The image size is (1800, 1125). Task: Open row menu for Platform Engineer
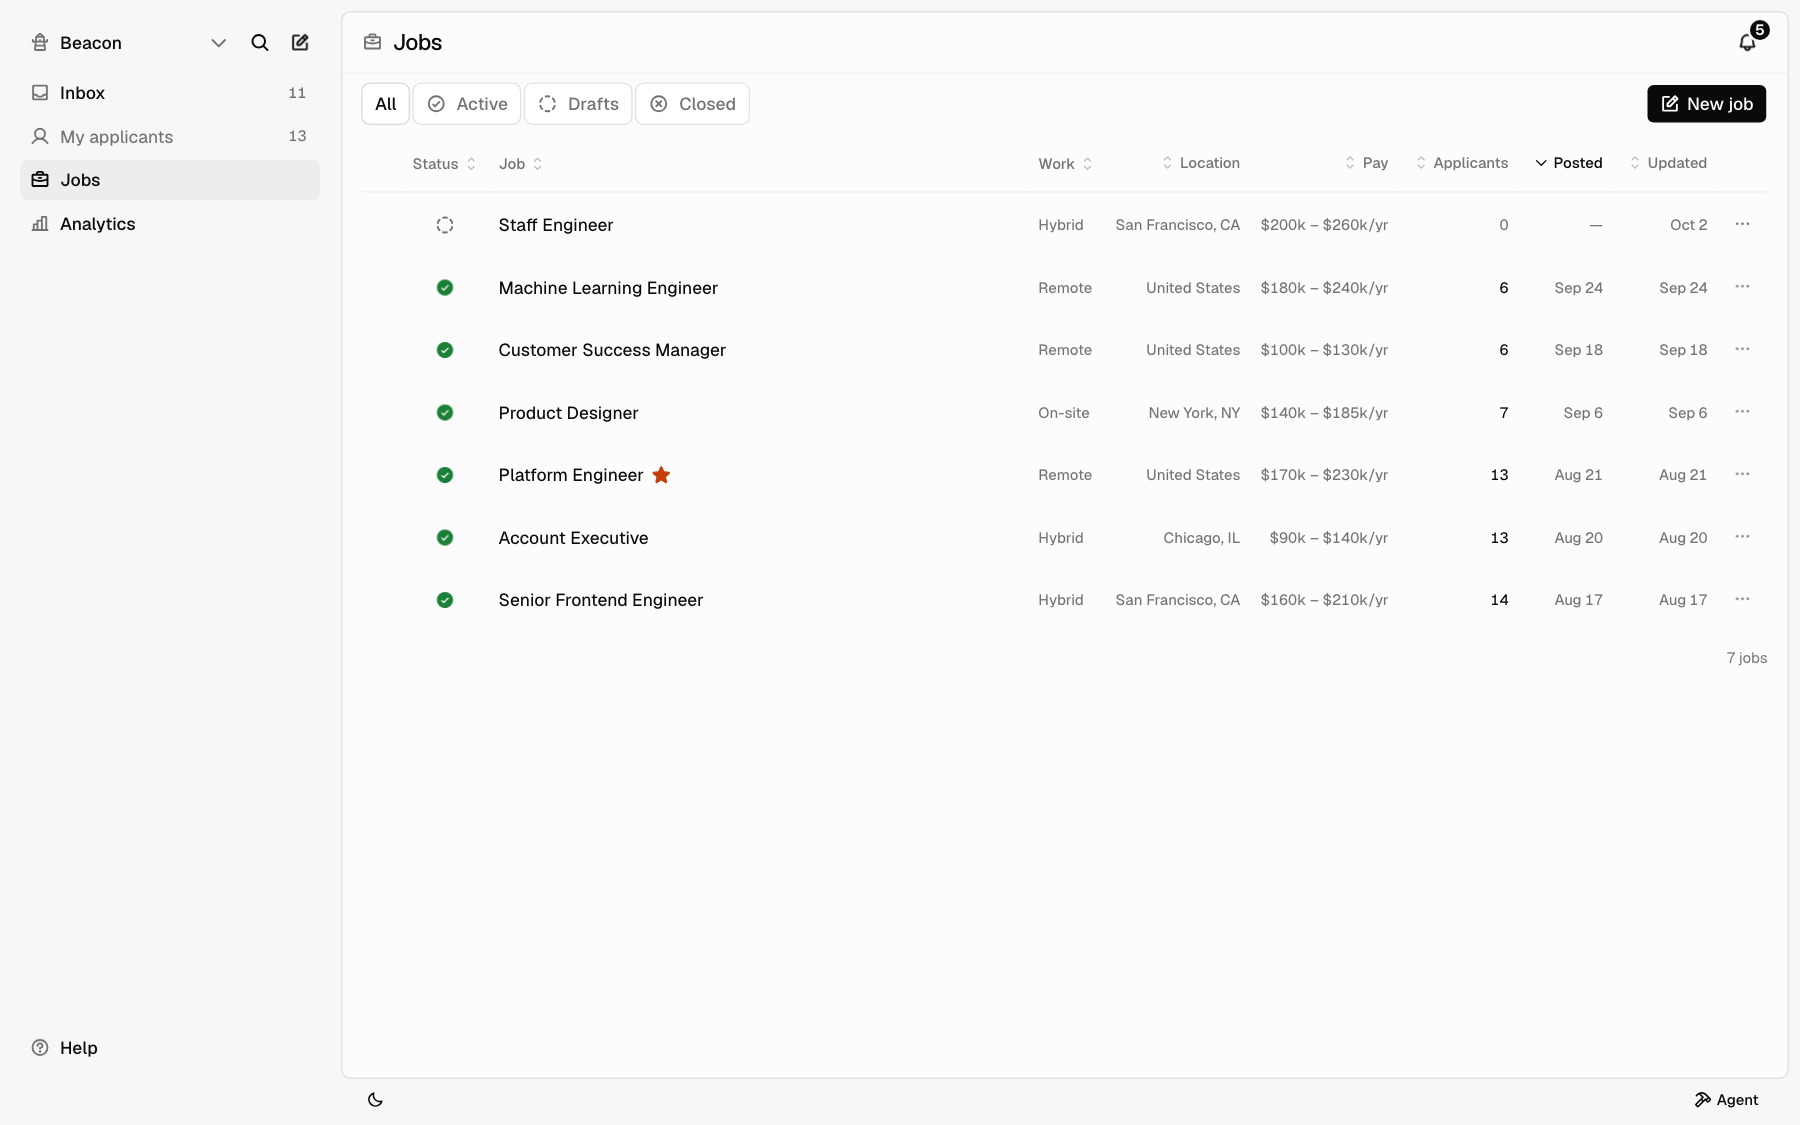click(1742, 474)
